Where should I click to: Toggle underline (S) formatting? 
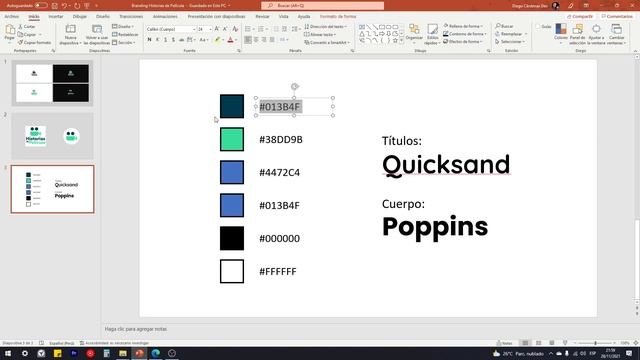pyautogui.click(x=165, y=40)
